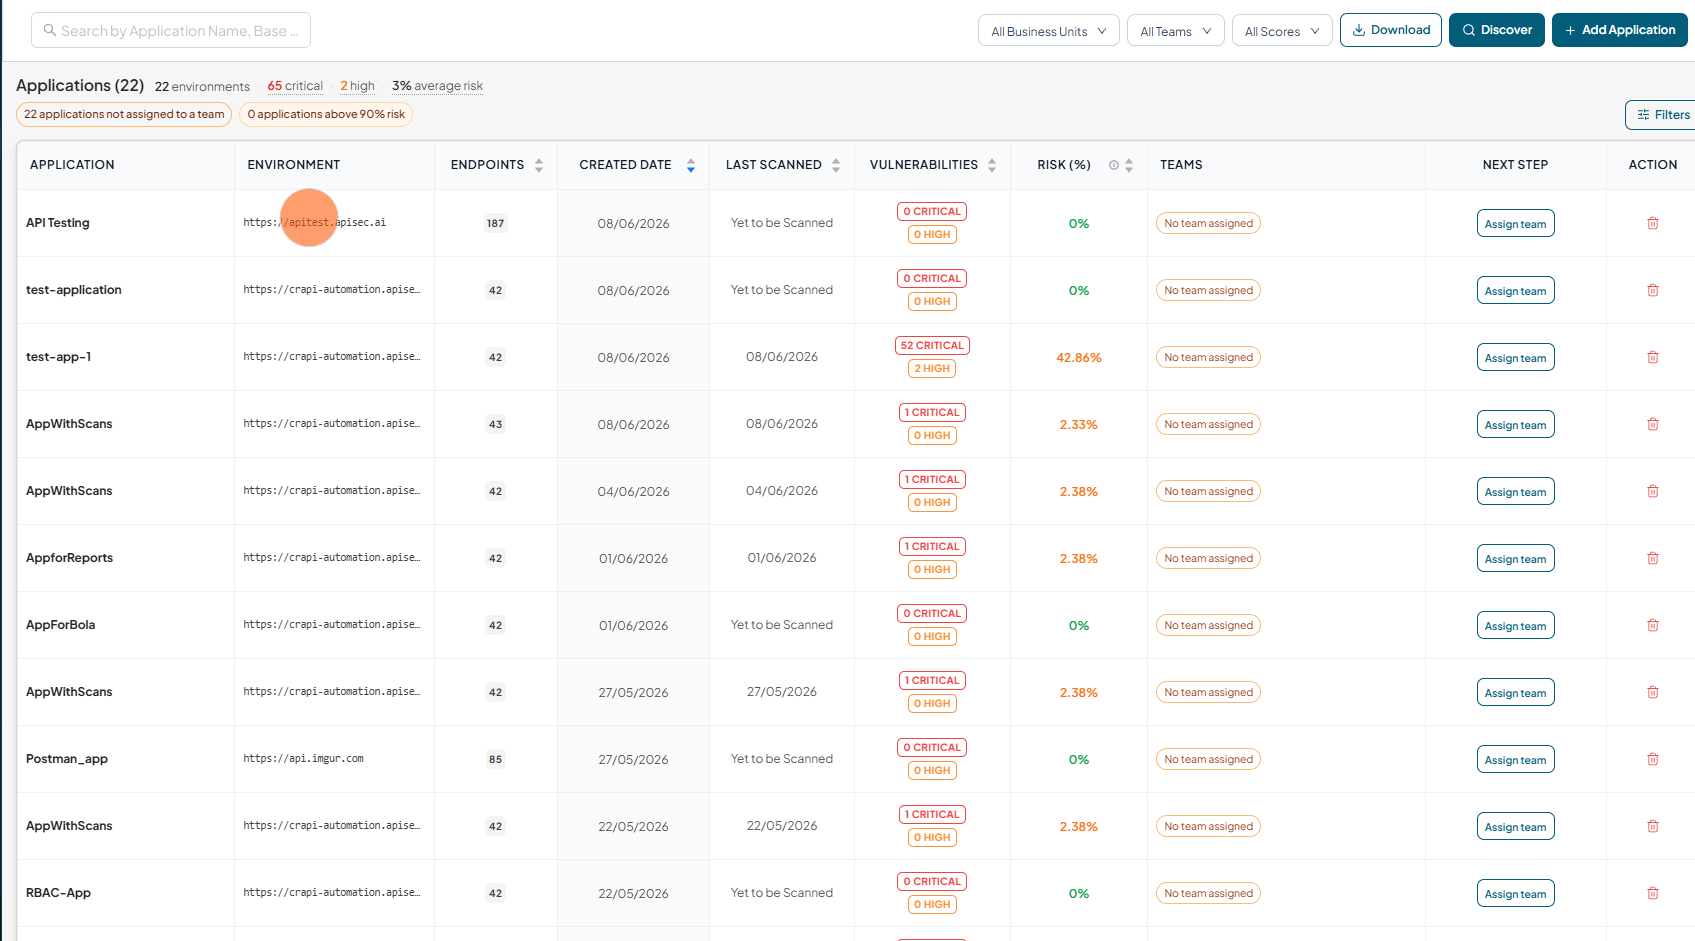Remove the Postman_app entry via trash icon
This screenshot has height=941, width=1695.
[x=1652, y=759]
